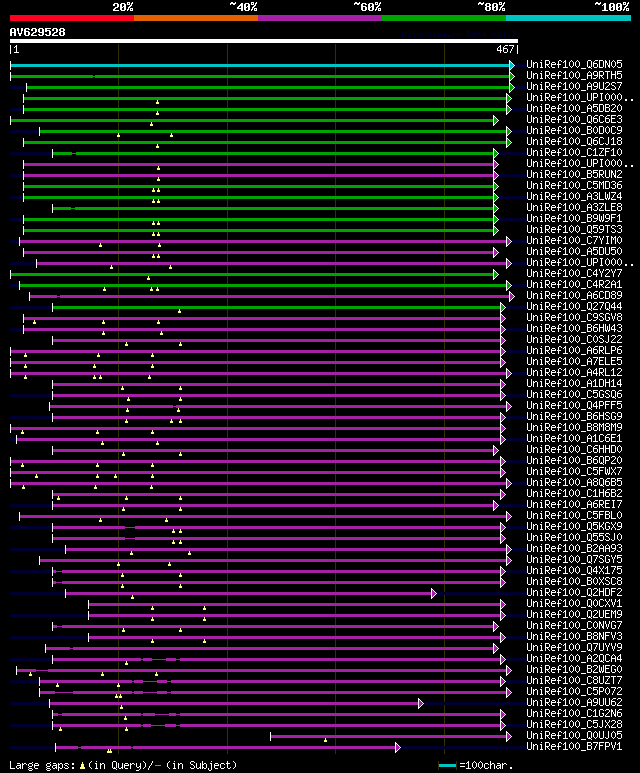Viewport: 640px width, 773px height.
Task: Click the cyan alignment bar for Q6DN05
Action: click(x=260, y=65)
